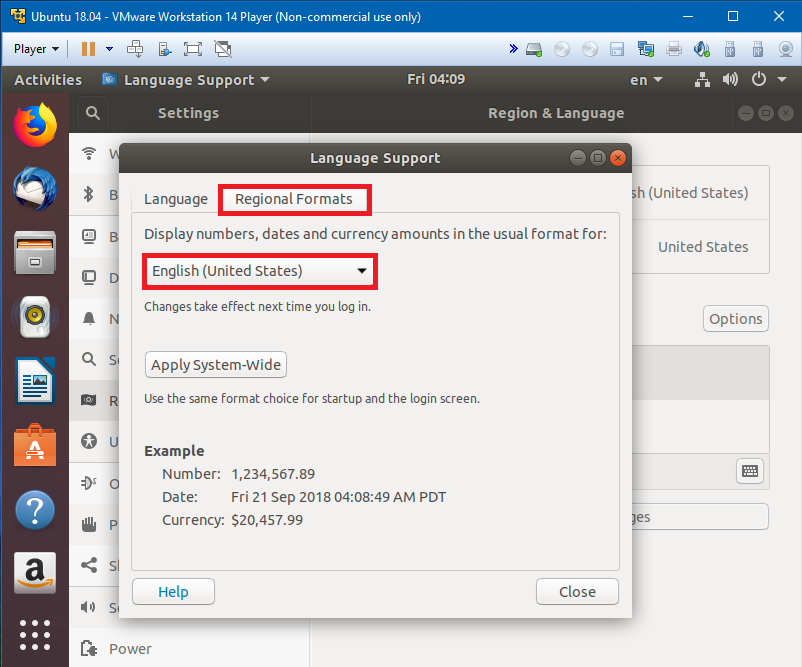Image resolution: width=802 pixels, height=667 pixels.
Task: Expand the English (United States) format dropdown
Action: coord(259,271)
